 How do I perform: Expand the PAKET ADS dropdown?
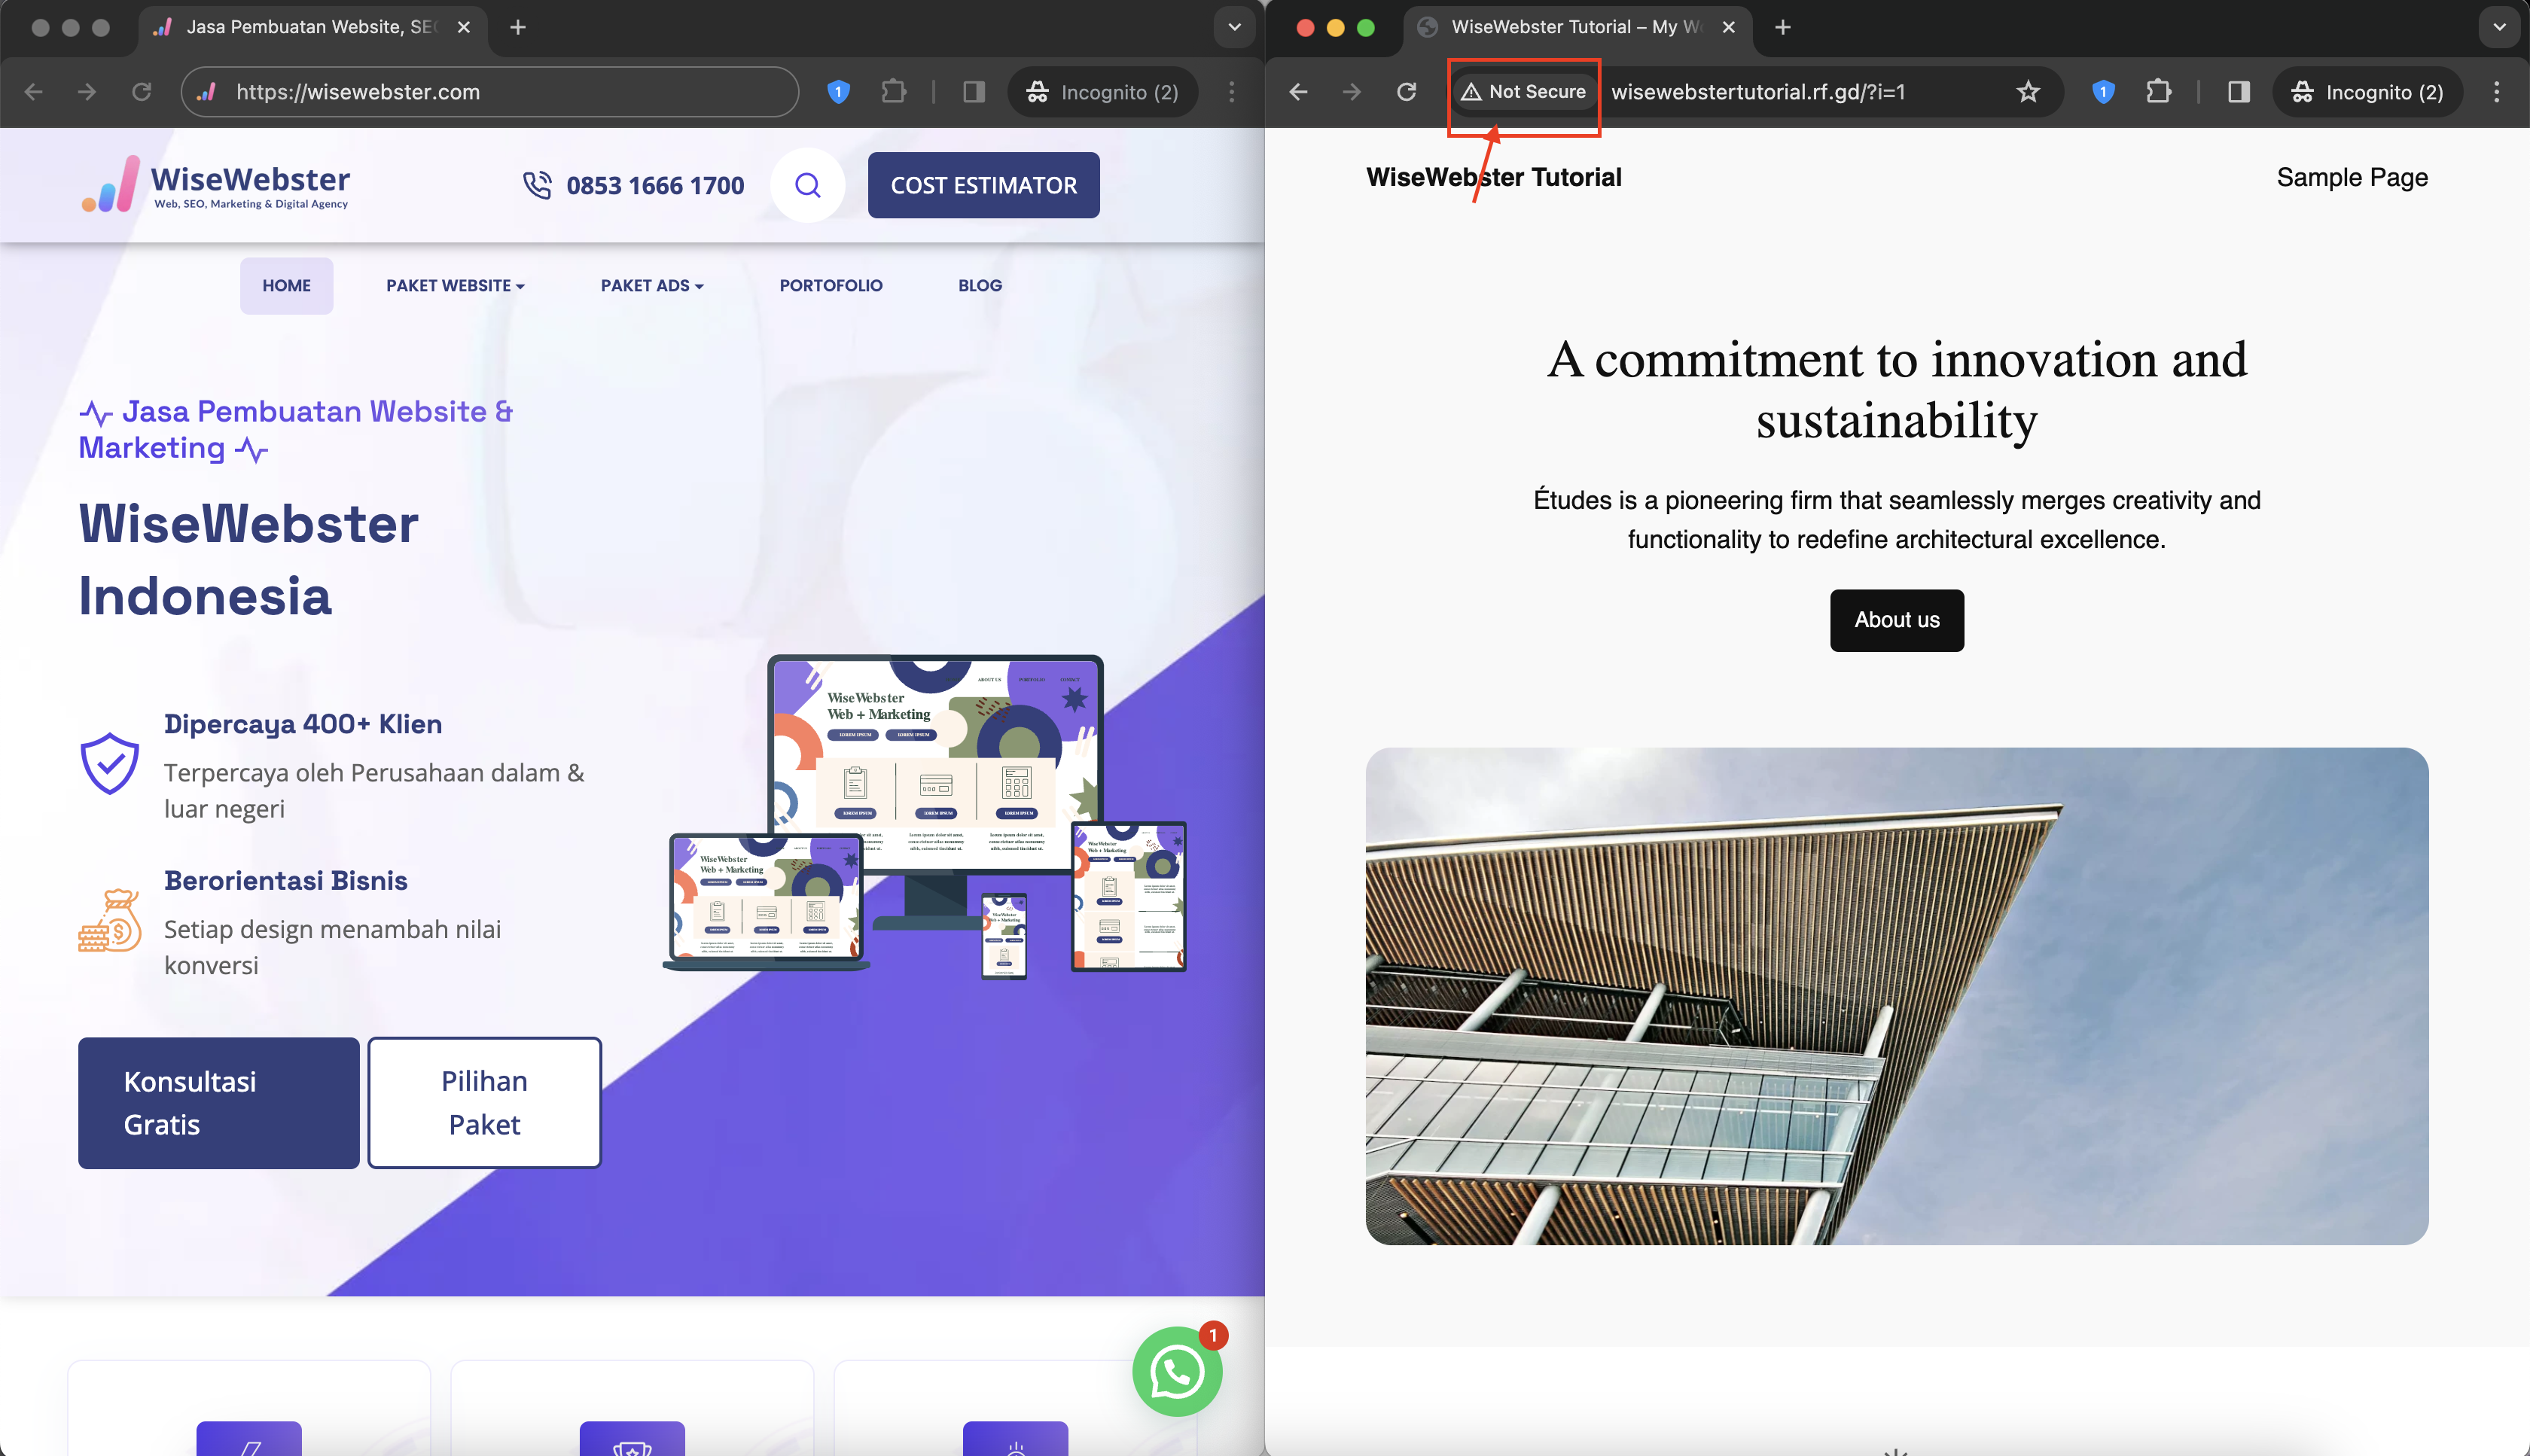tap(651, 286)
